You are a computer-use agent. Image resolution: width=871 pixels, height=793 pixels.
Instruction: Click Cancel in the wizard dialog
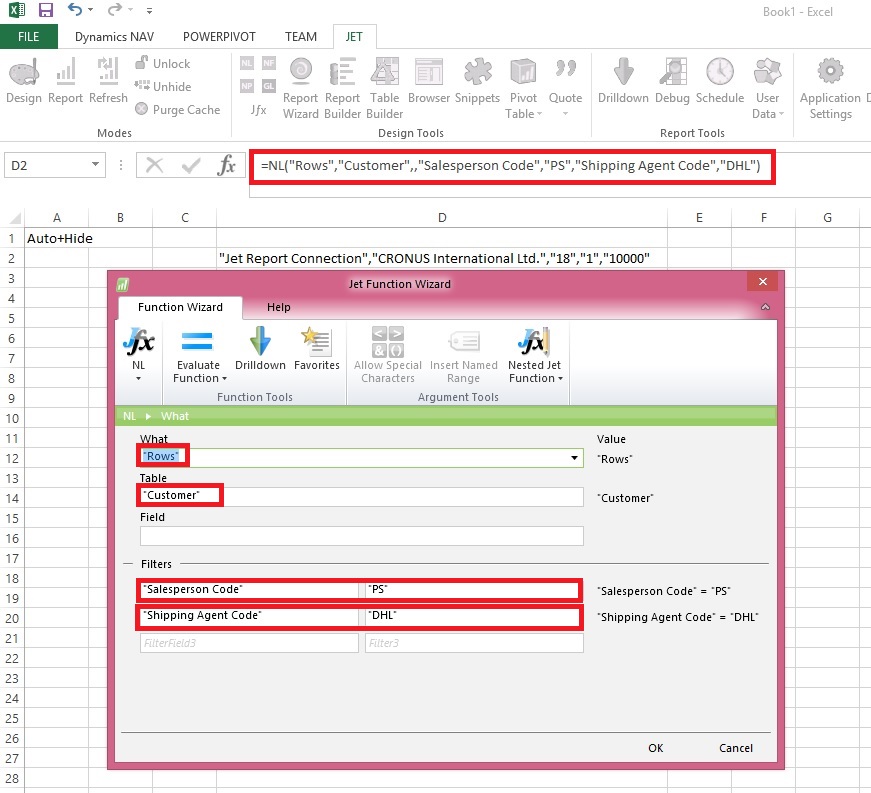coord(736,748)
